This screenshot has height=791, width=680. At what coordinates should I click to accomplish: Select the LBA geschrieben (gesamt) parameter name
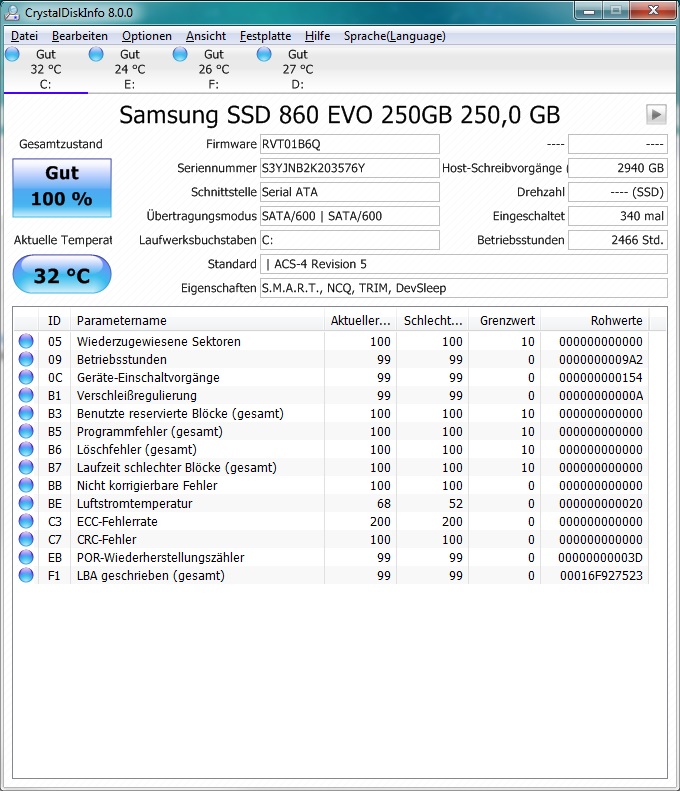tap(151, 576)
